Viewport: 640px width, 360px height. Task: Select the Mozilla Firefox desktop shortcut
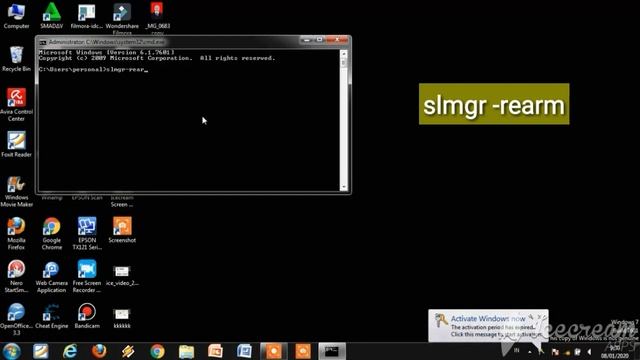(16, 233)
